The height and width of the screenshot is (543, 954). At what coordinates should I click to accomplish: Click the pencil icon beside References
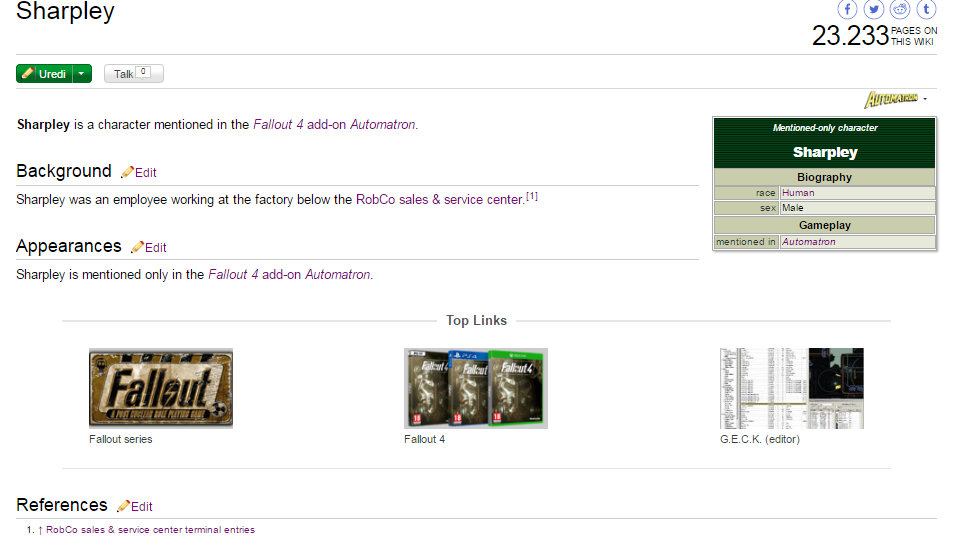pos(123,506)
